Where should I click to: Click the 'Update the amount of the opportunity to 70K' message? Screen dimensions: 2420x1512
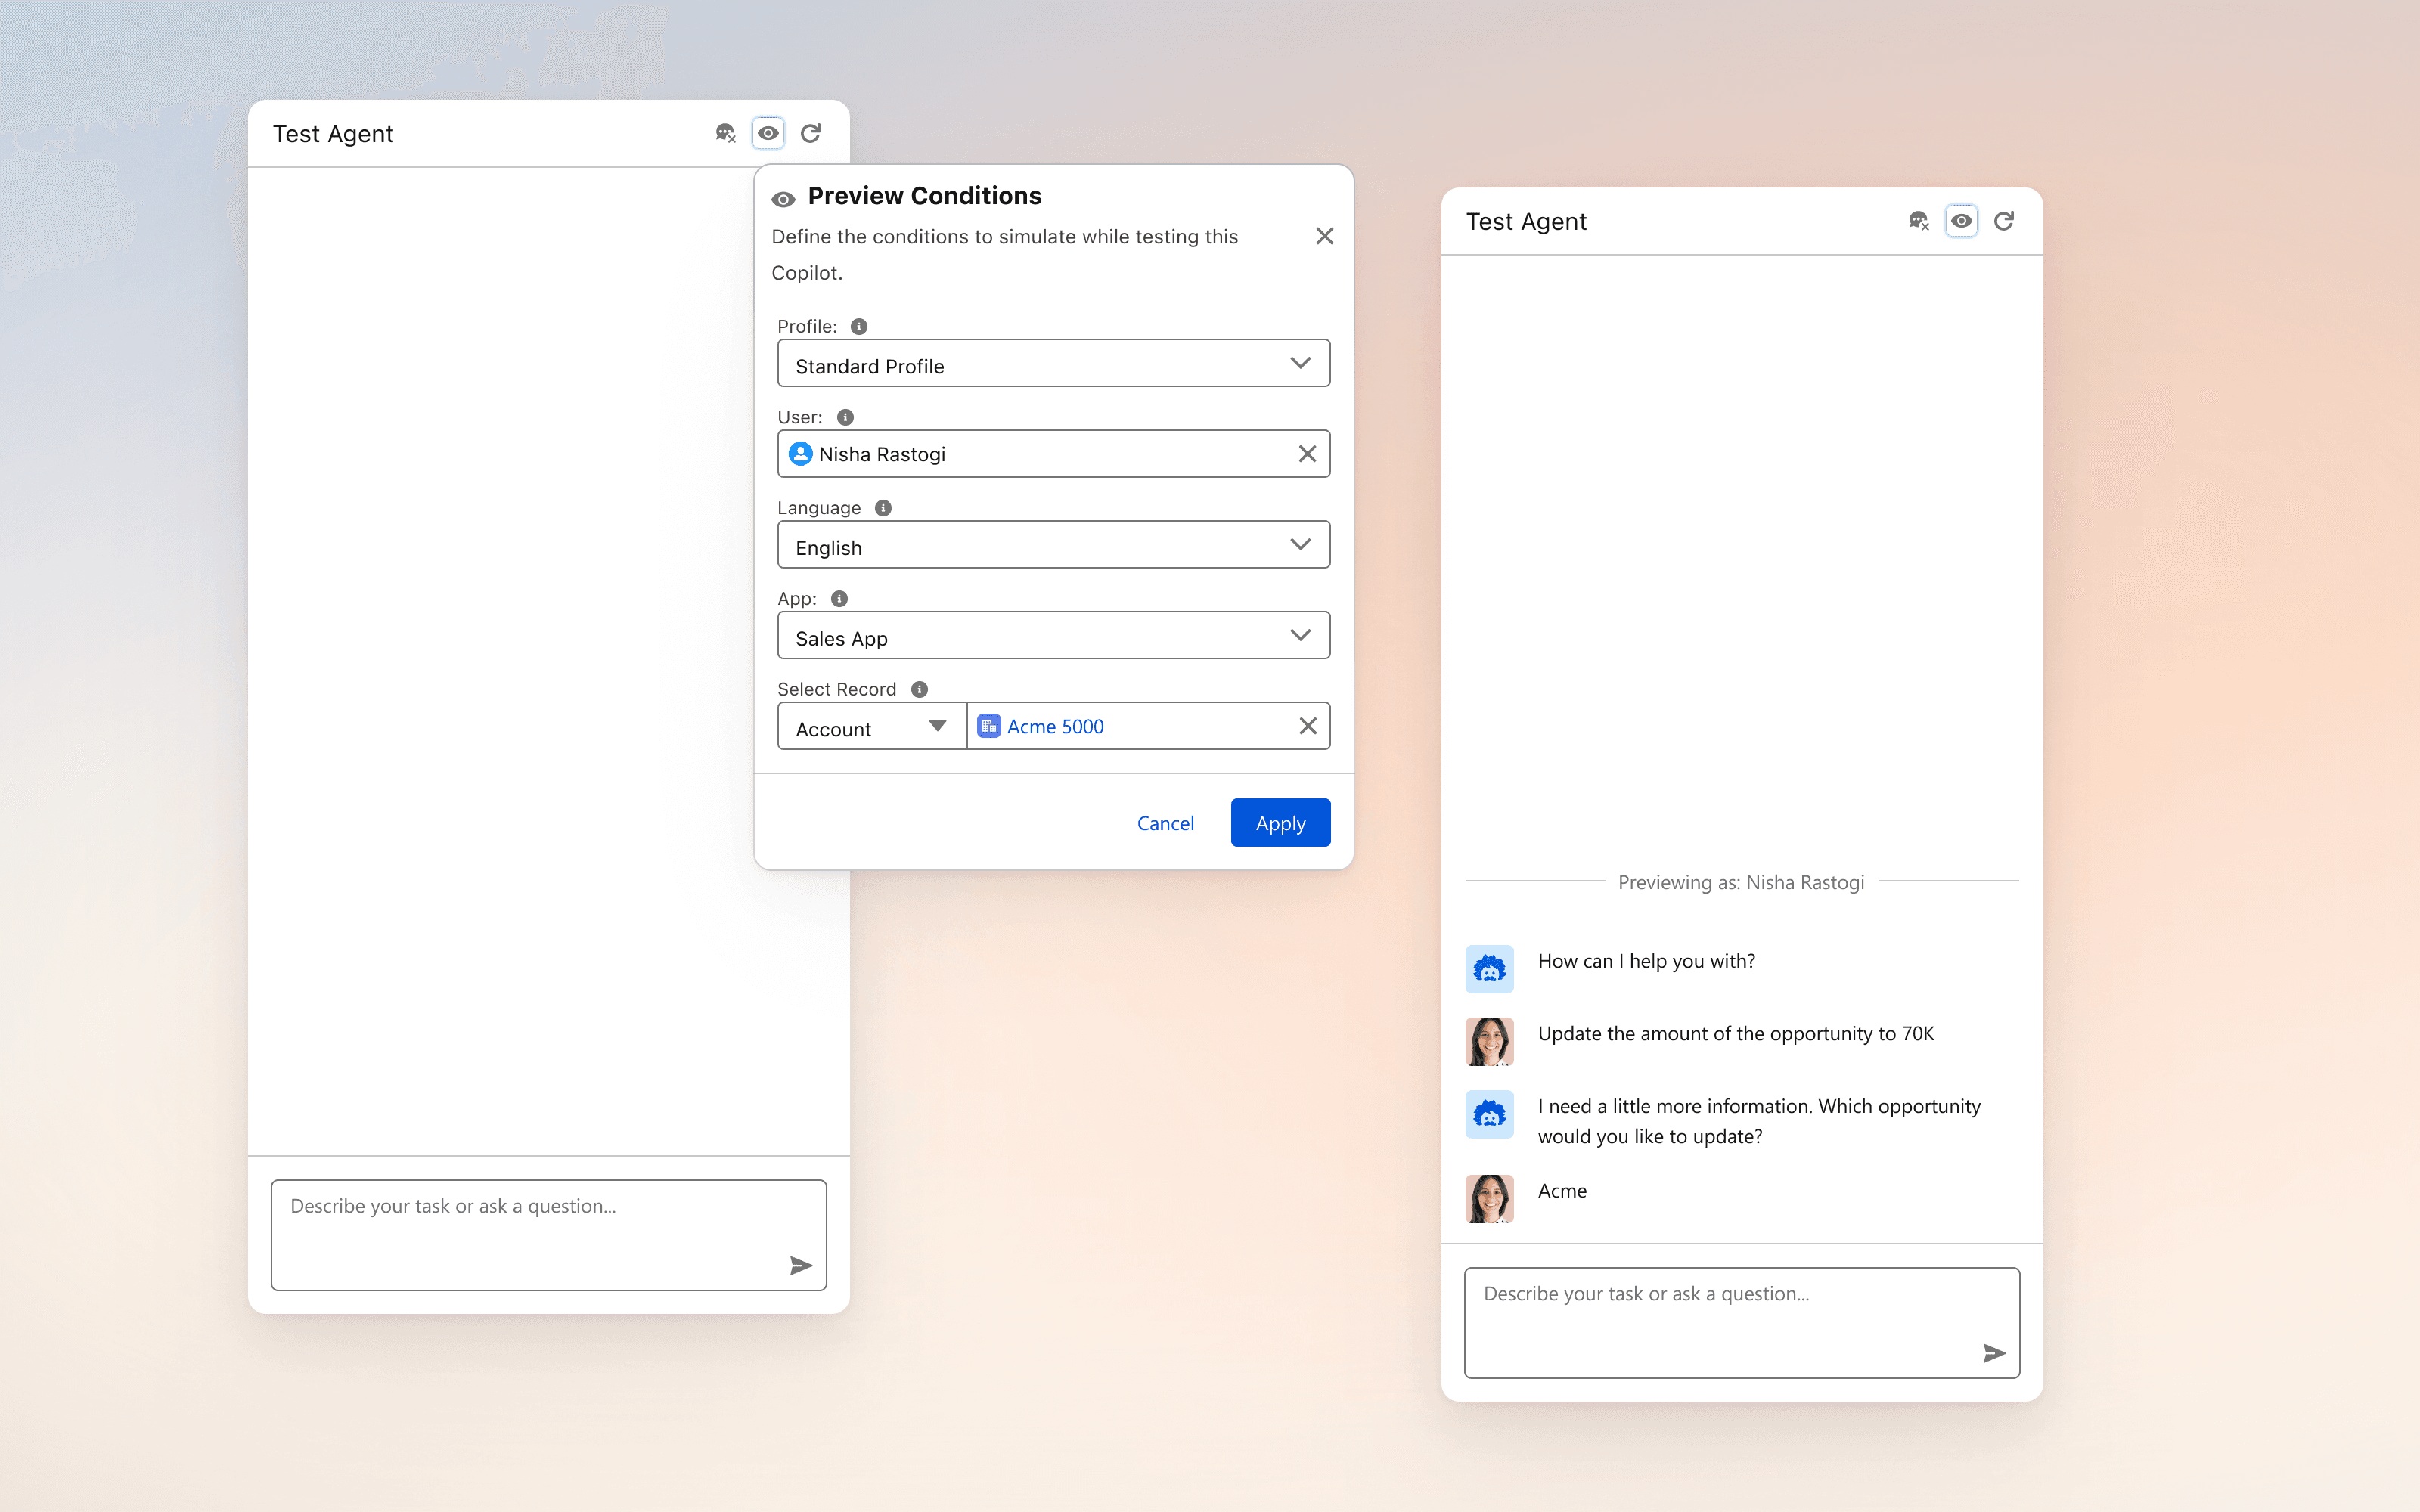pos(1736,1034)
